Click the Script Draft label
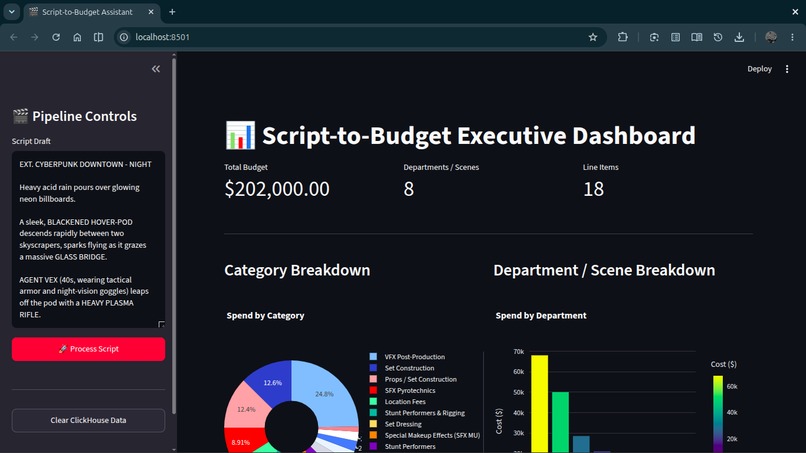This screenshot has height=453, width=806. coord(31,141)
